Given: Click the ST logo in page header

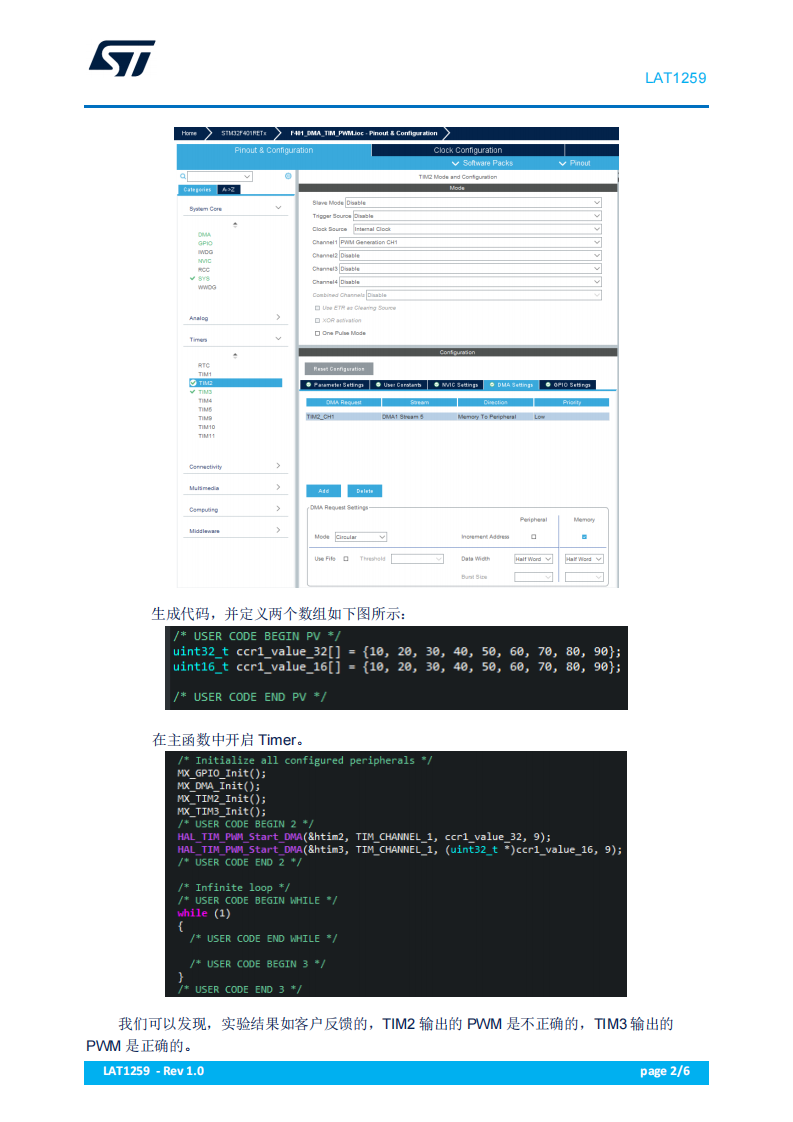Looking at the screenshot, I should coord(122,58).
